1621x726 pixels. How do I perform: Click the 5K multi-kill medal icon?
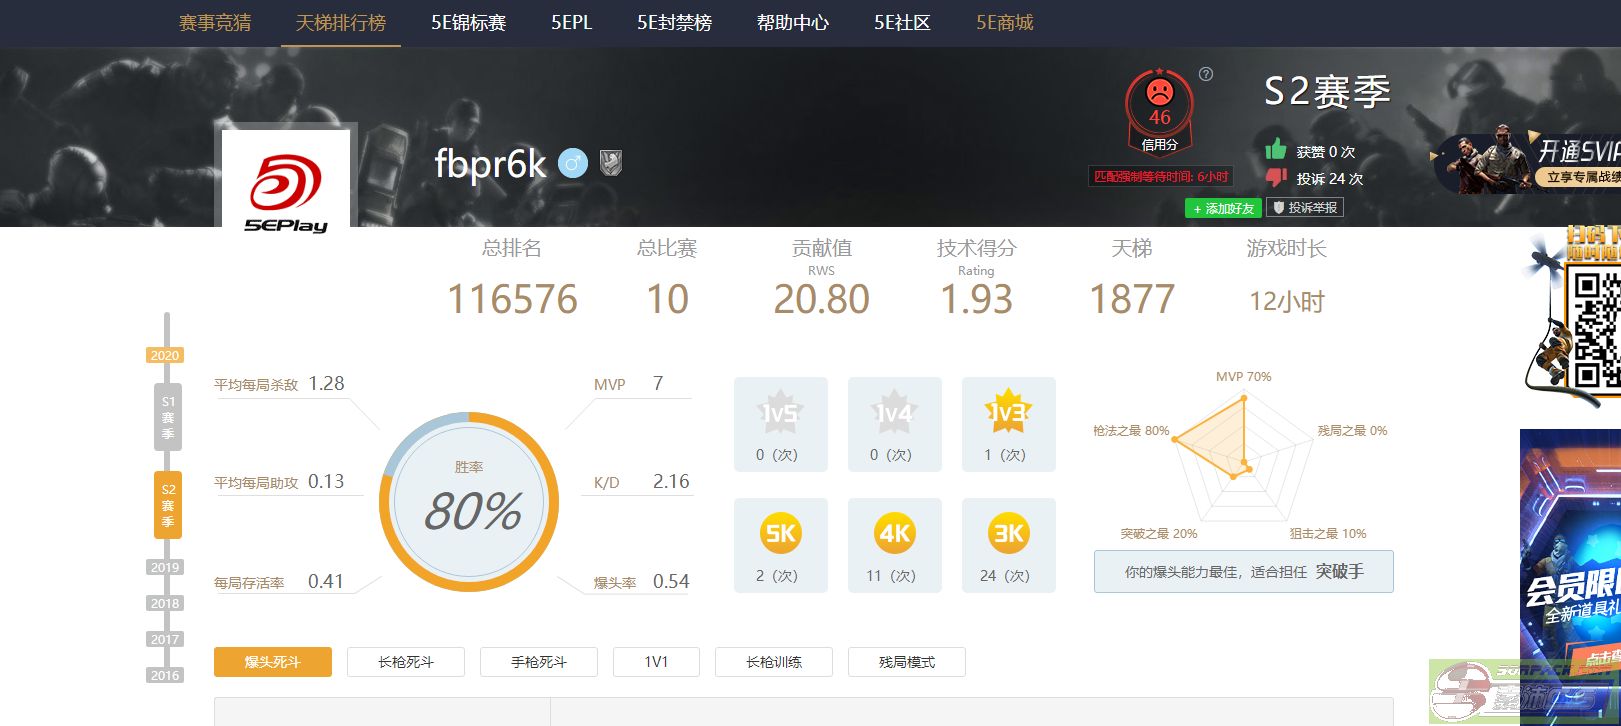pyautogui.click(x=780, y=534)
